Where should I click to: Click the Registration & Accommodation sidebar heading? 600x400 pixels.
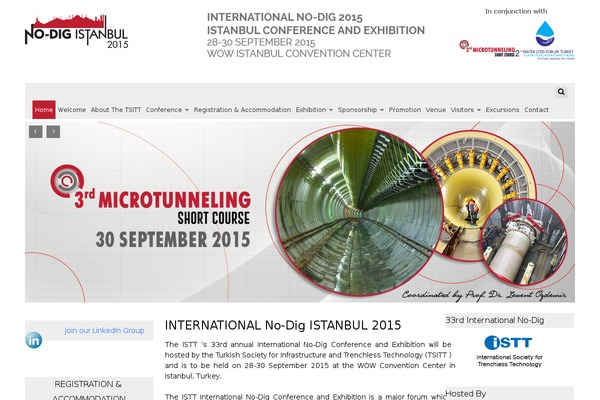(88, 390)
